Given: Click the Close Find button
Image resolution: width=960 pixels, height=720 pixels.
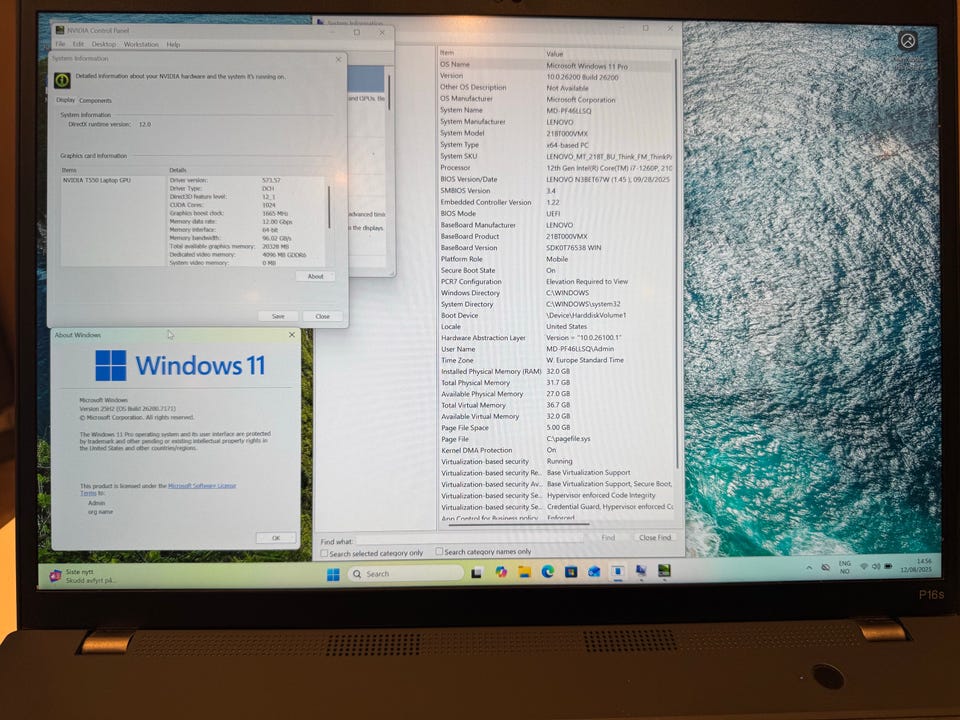Looking at the screenshot, I should (654, 537).
